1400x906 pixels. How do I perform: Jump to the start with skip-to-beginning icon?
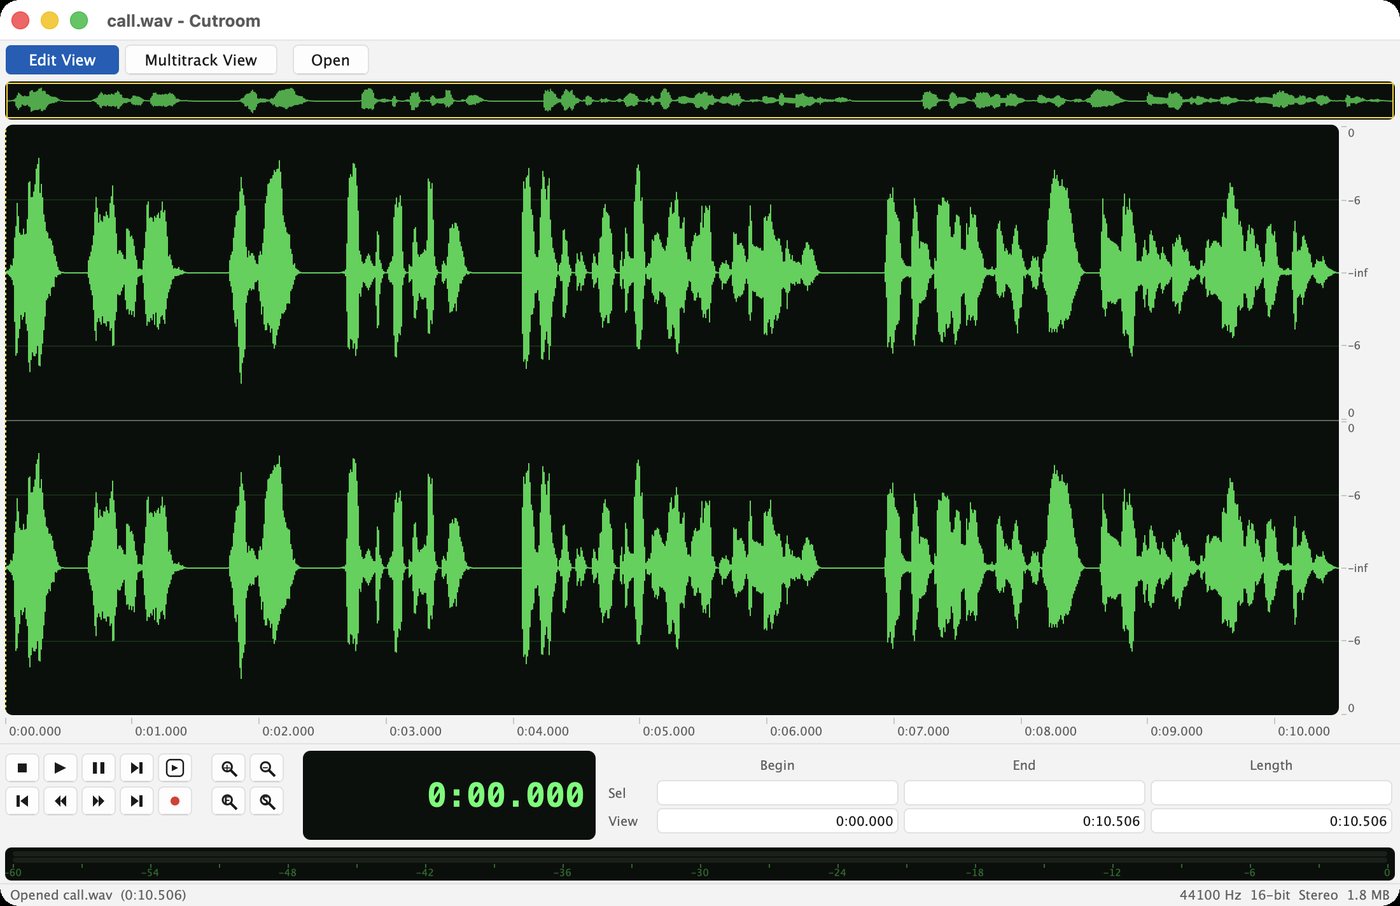pos(22,801)
